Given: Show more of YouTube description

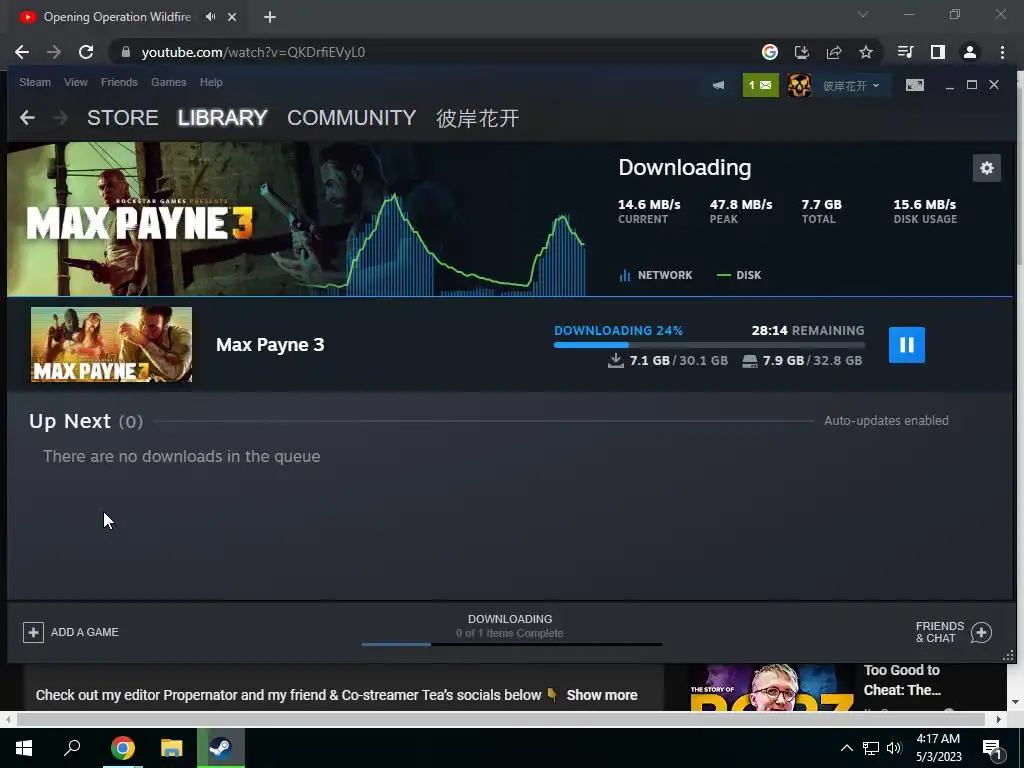Looking at the screenshot, I should (601, 695).
